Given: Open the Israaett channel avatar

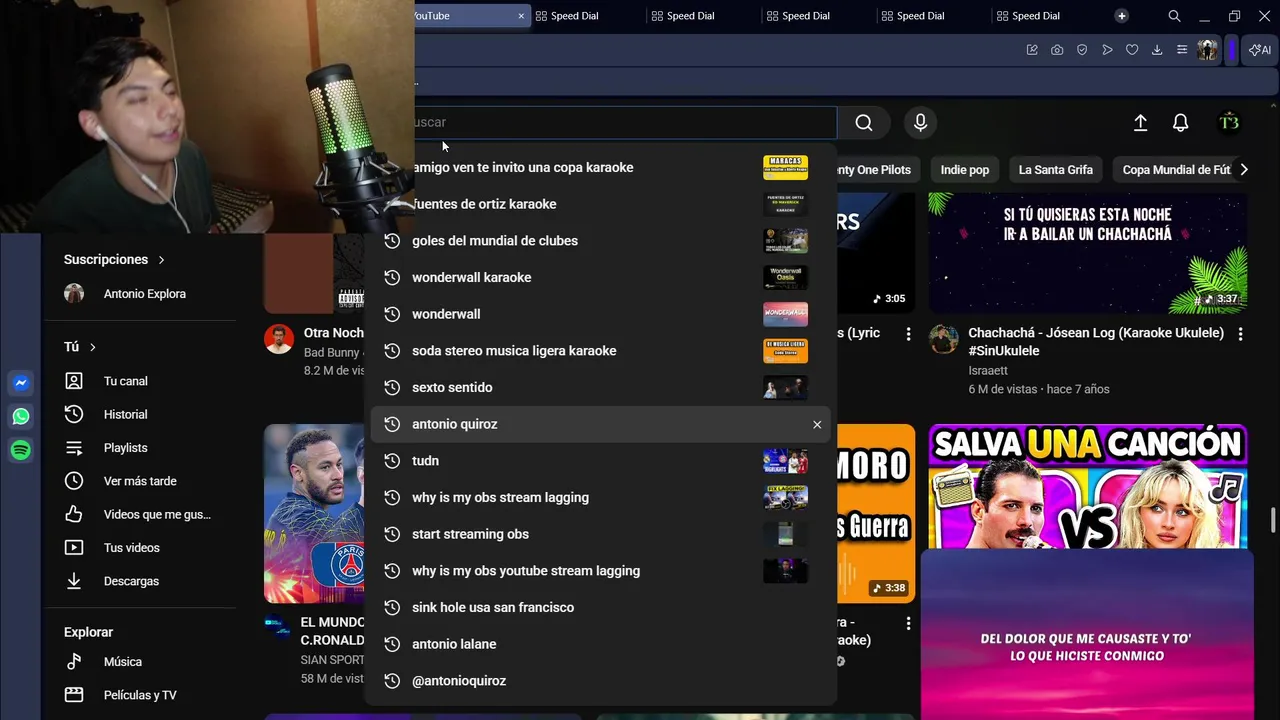Looking at the screenshot, I should (943, 339).
